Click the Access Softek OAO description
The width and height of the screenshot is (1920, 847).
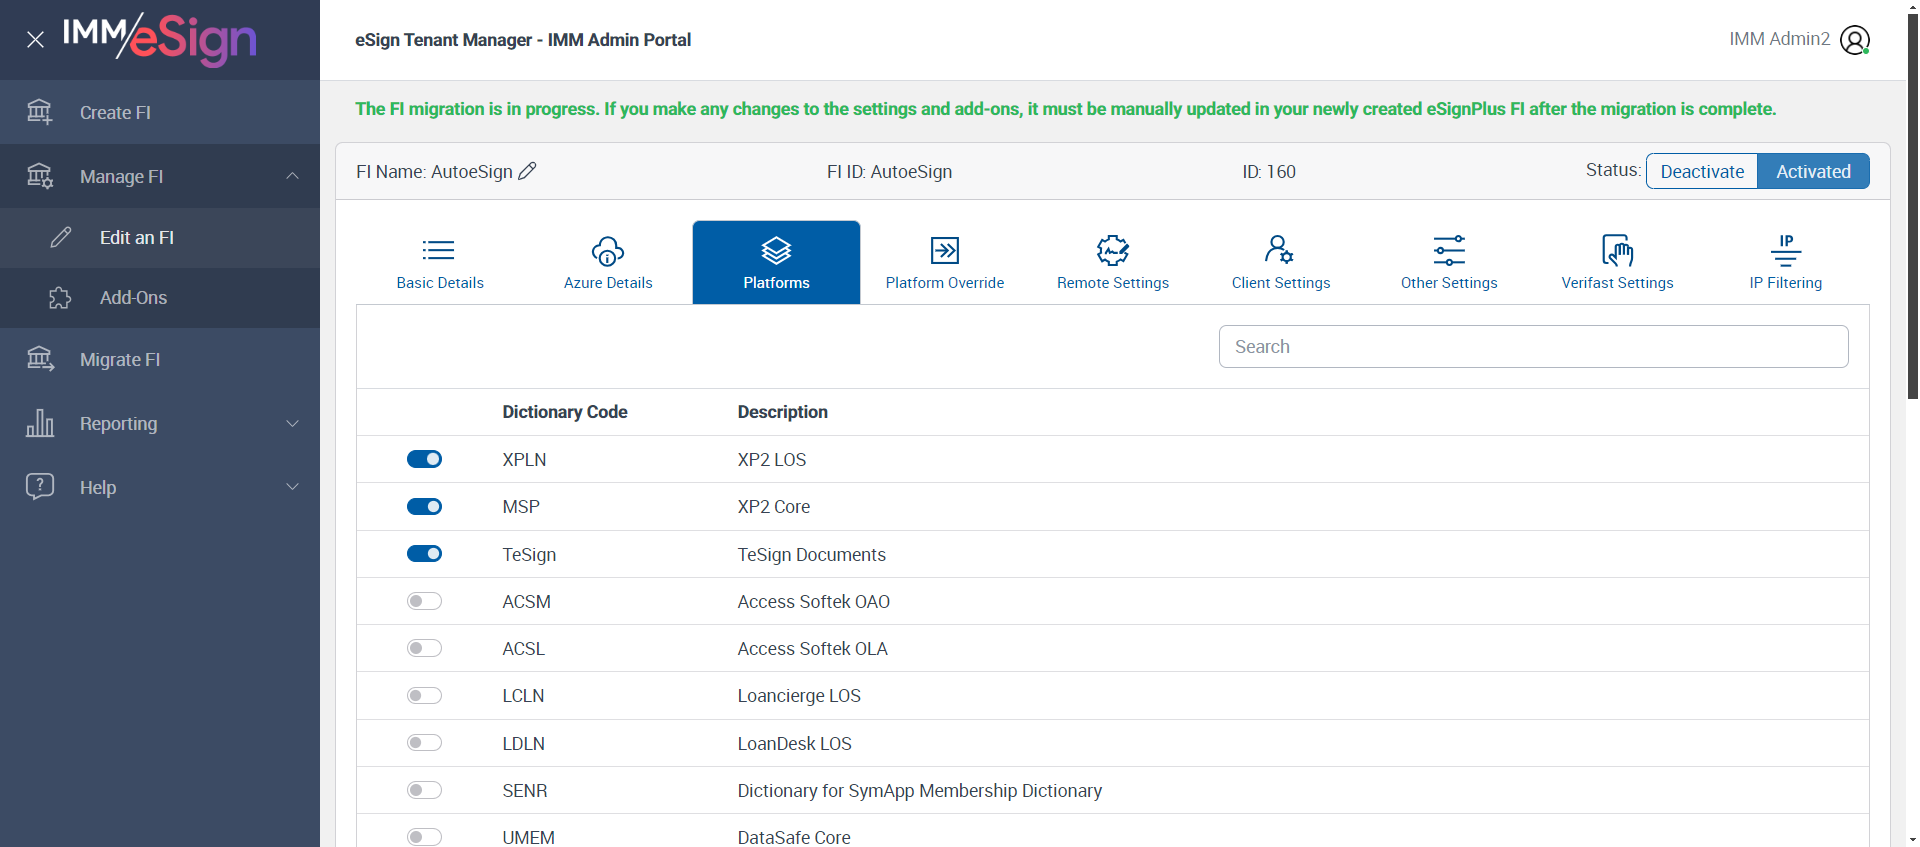(814, 602)
